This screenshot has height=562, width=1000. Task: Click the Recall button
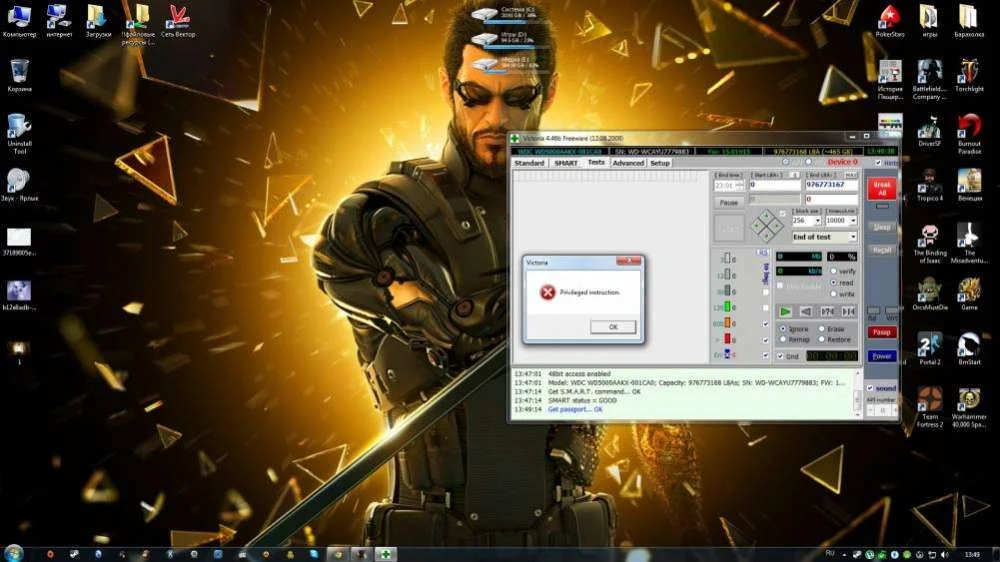(882, 250)
